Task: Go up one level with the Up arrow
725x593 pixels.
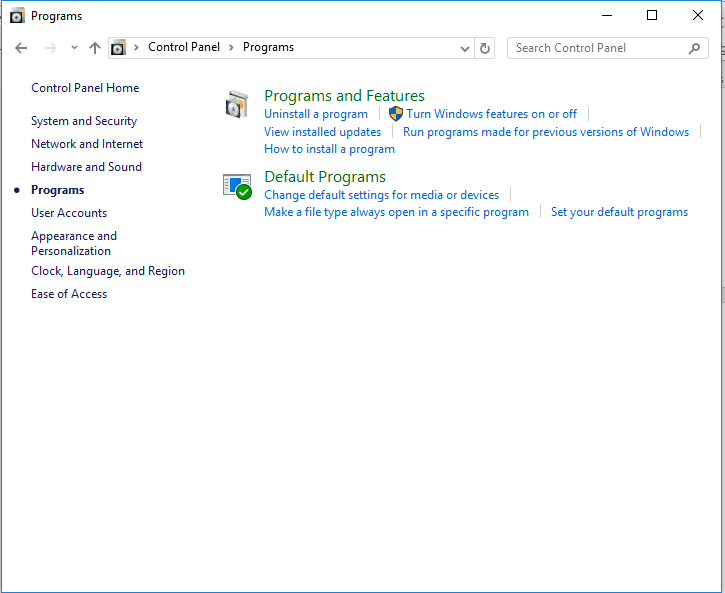Action: coord(95,48)
